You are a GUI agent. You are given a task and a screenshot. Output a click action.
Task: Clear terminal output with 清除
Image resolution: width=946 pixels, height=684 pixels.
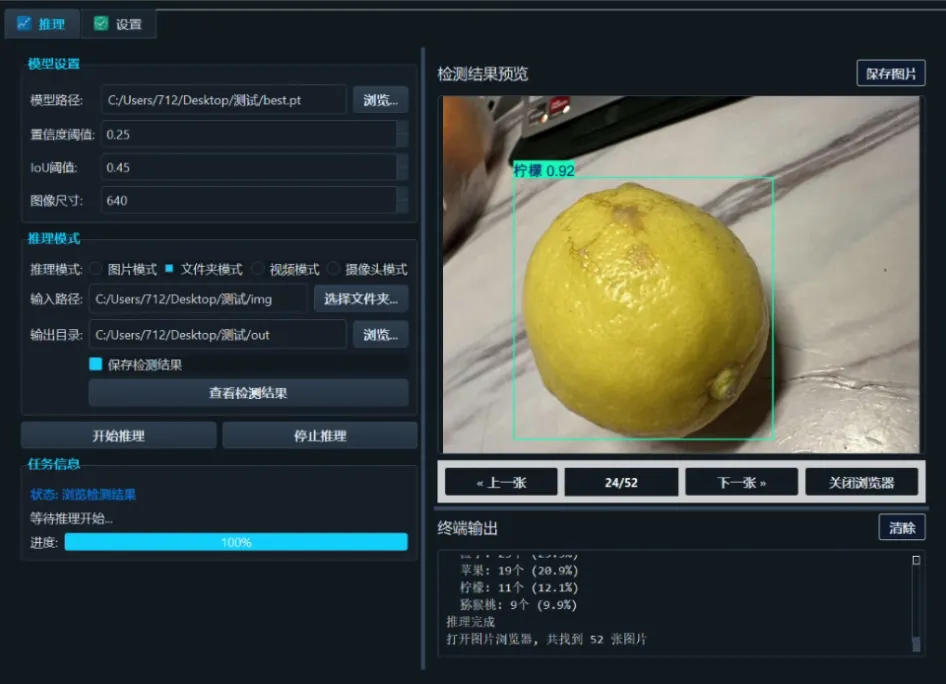click(900, 527)
